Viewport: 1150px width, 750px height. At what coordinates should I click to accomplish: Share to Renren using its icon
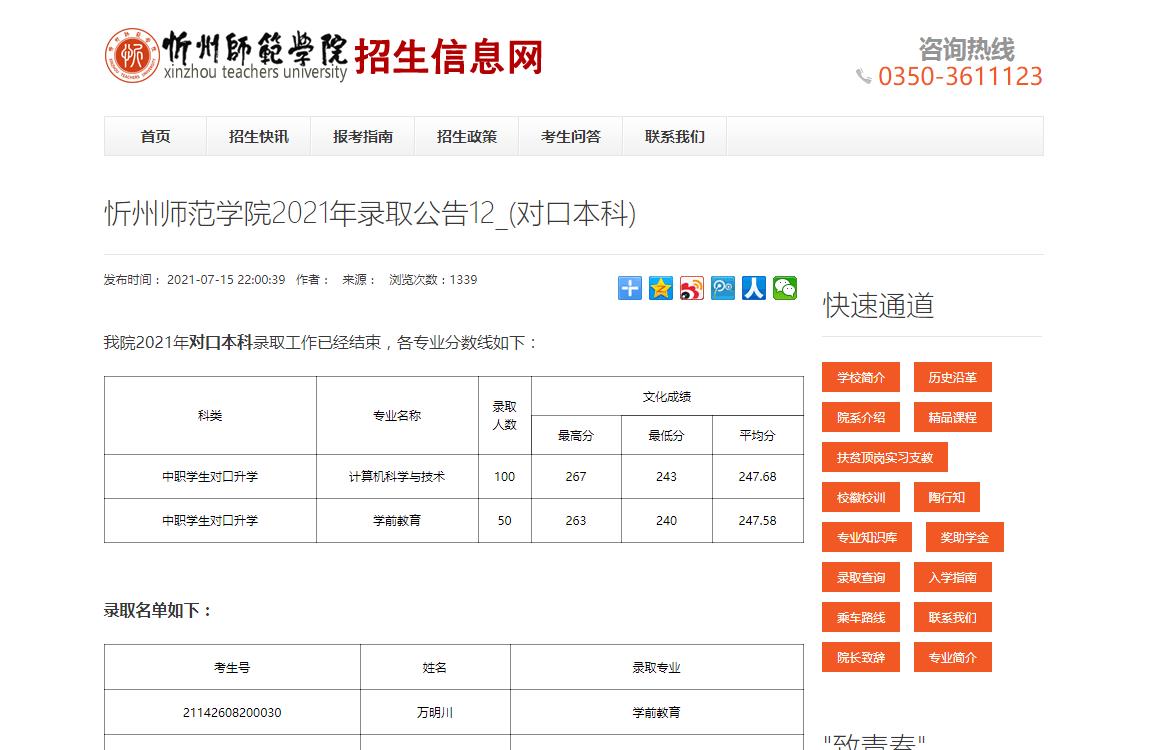click(x=754, y=288)
